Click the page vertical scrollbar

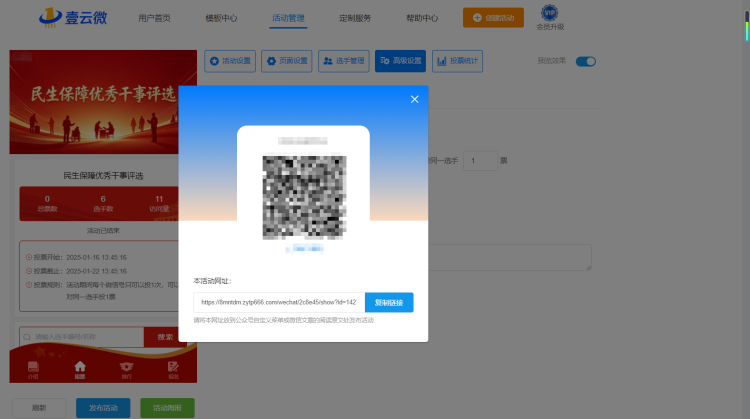click(747, 26)
